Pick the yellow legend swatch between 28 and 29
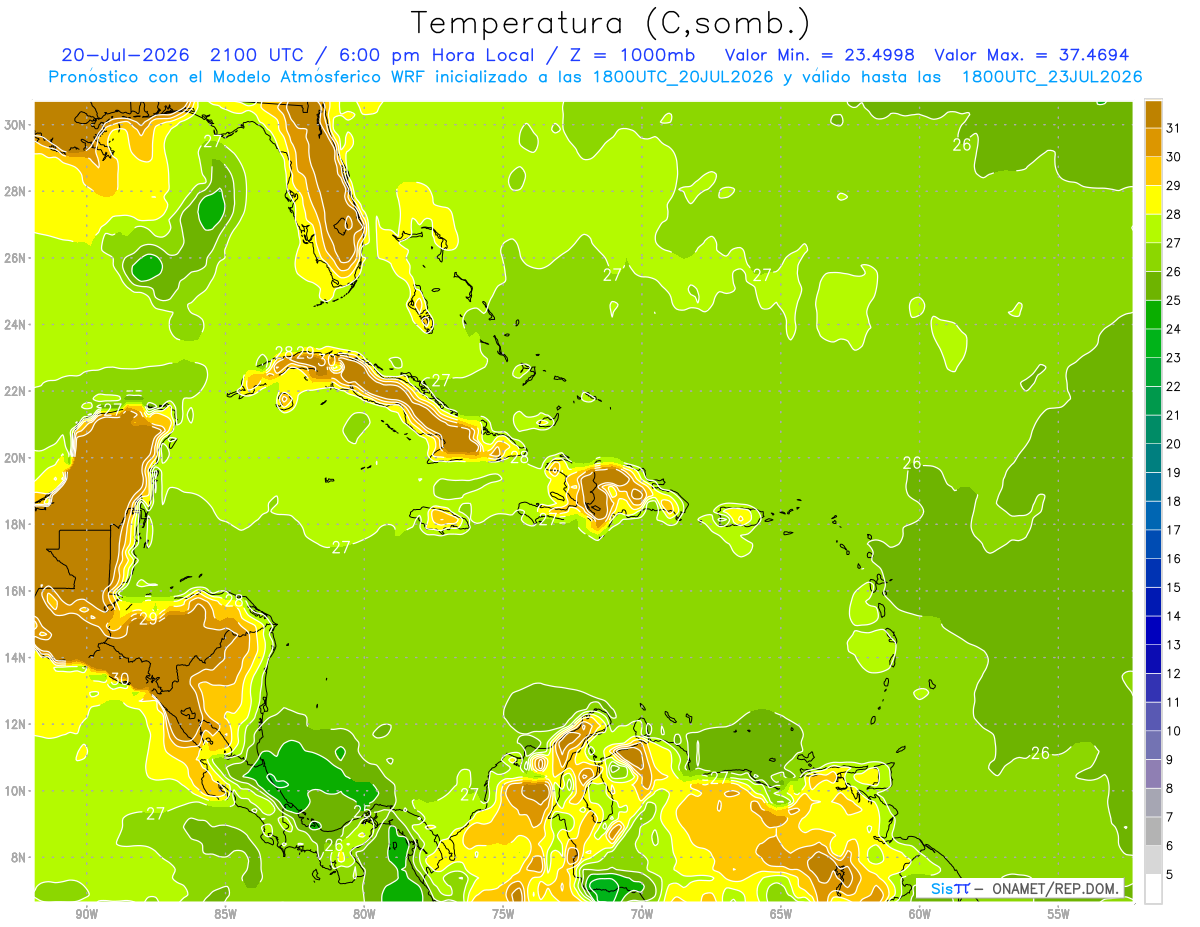This screenshot has height=927, width=1200. point(1153,199)
